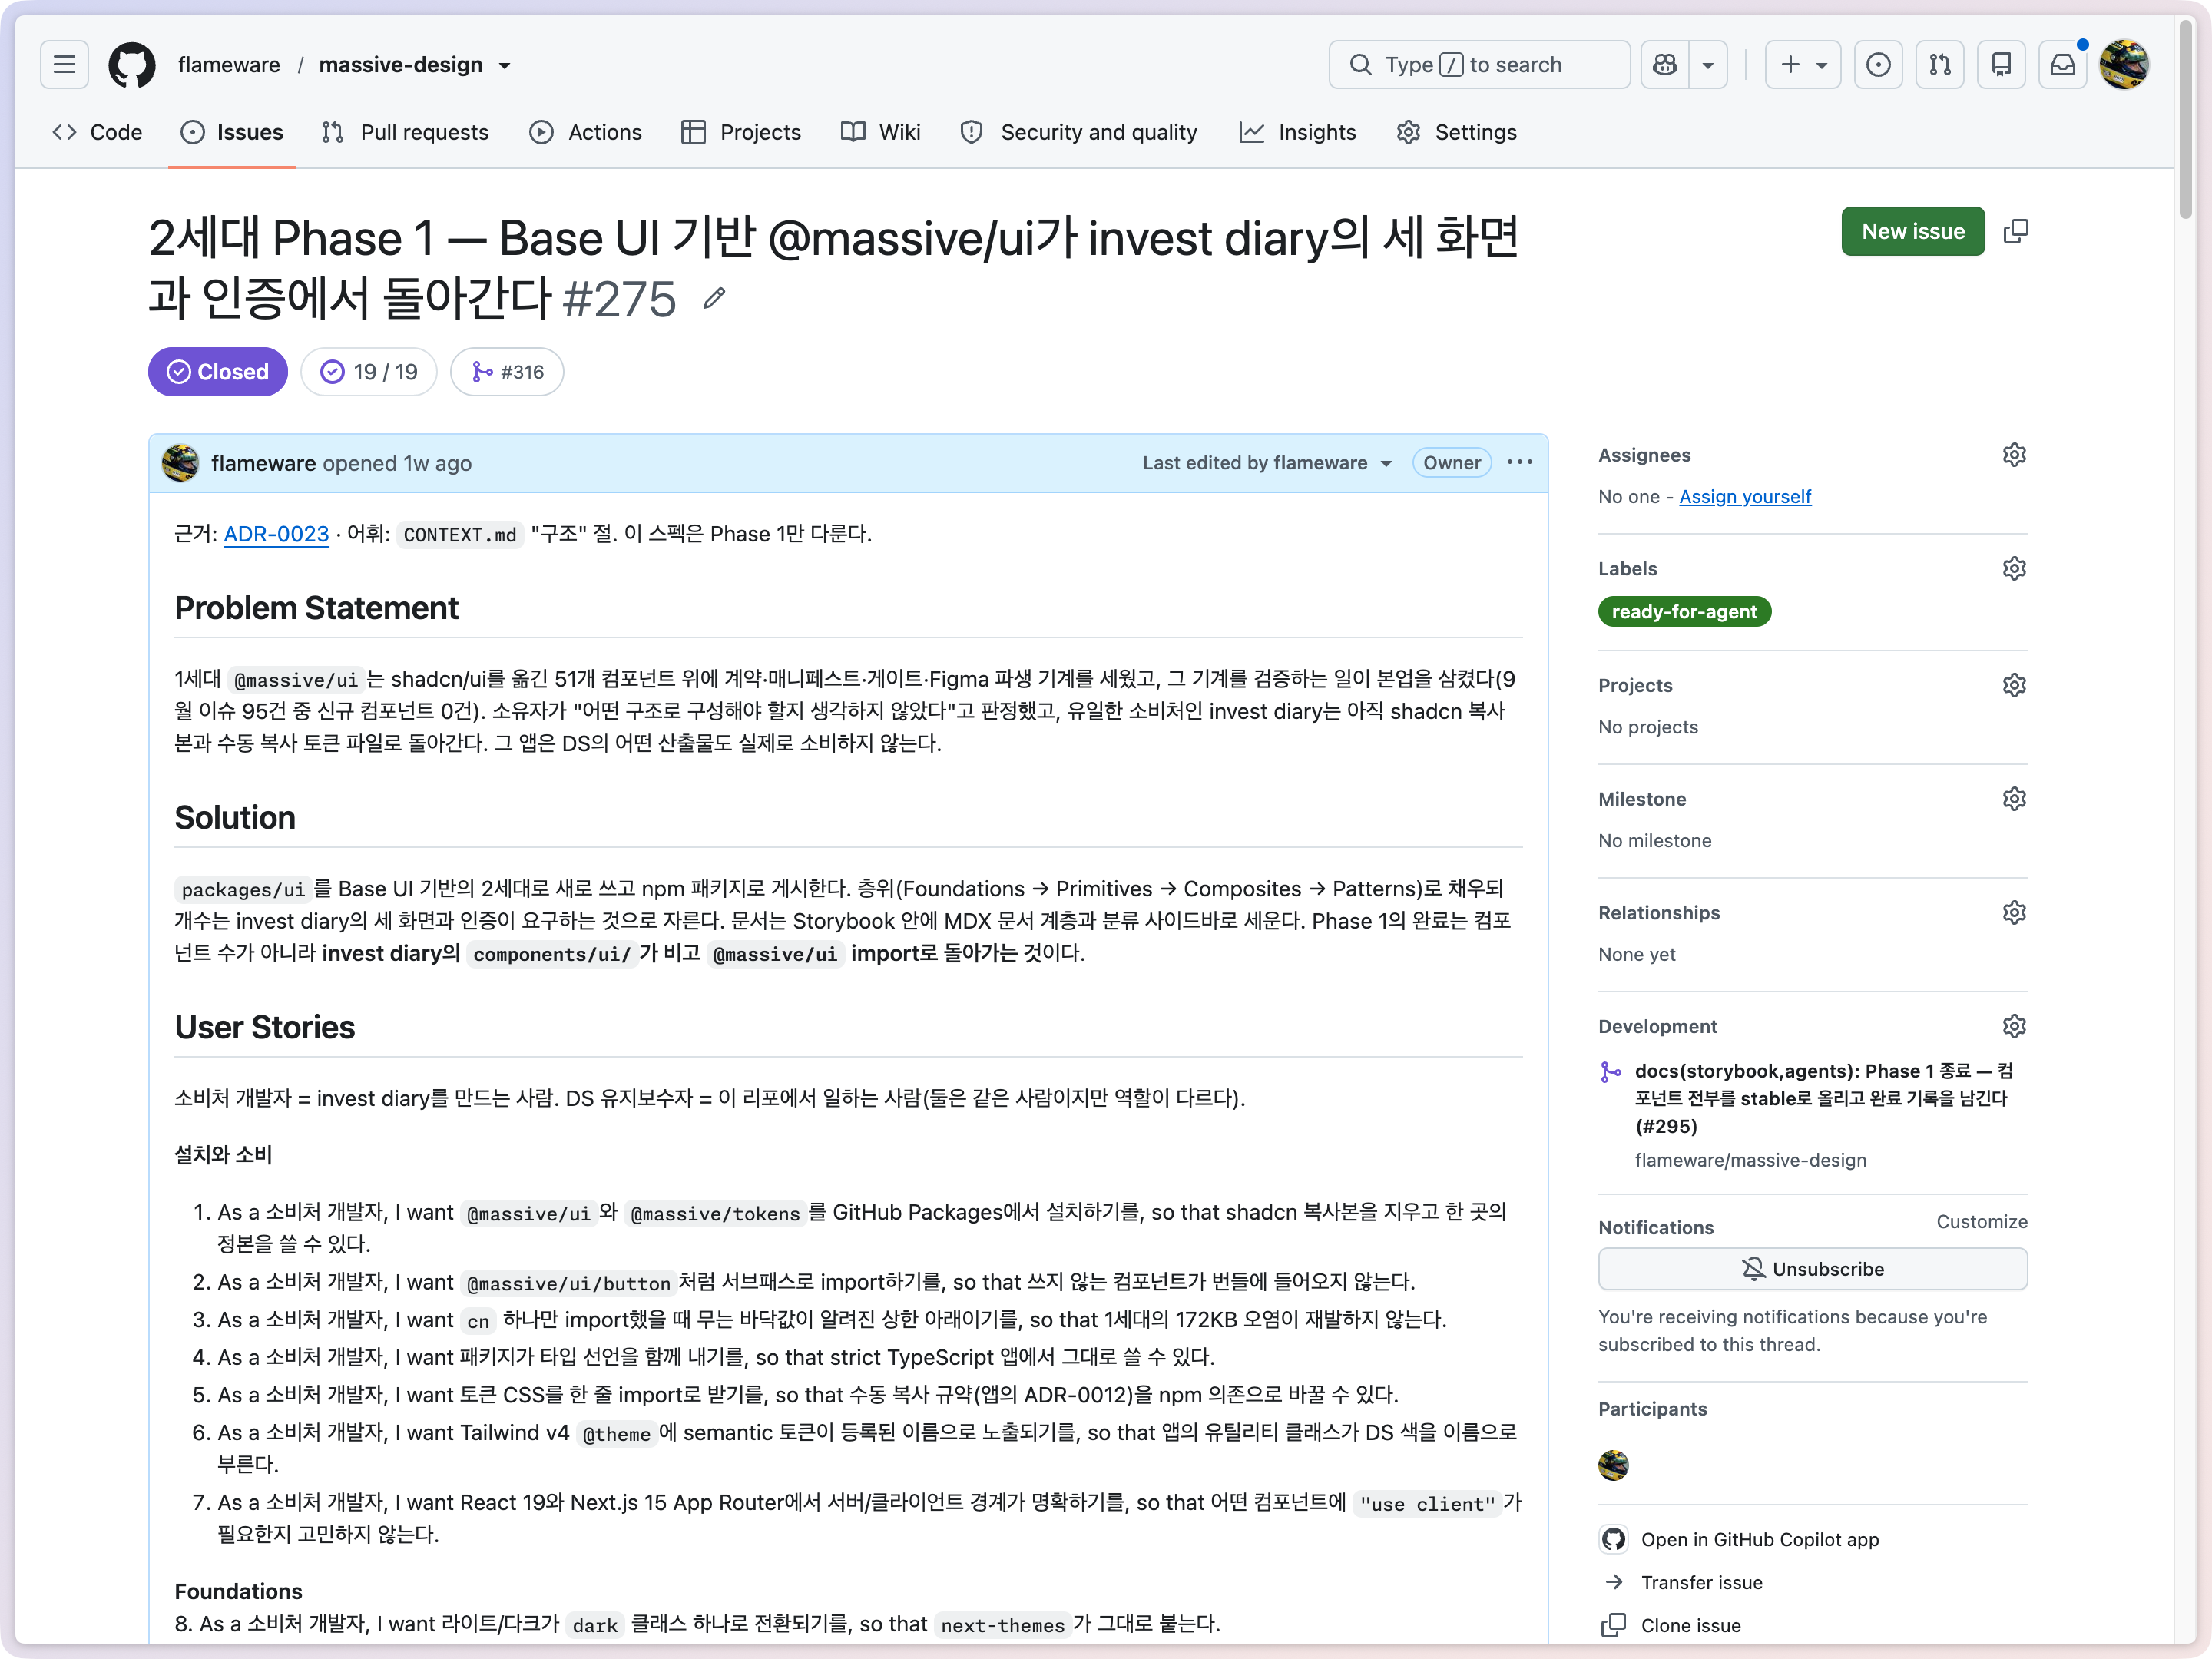Image resolution: width=2212 pixels, height=1659 pixels.
Task: Click the search bar
Action: click(x=1479, y=65)
